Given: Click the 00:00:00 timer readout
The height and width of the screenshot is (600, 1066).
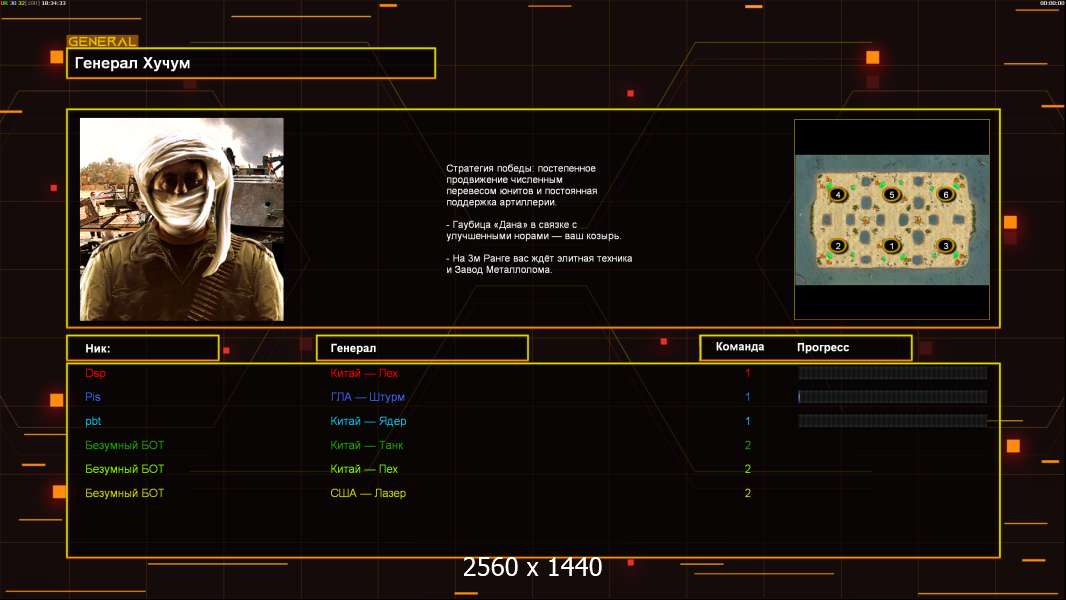Looking at the screenshot, I should click(x=1051, y=3).
